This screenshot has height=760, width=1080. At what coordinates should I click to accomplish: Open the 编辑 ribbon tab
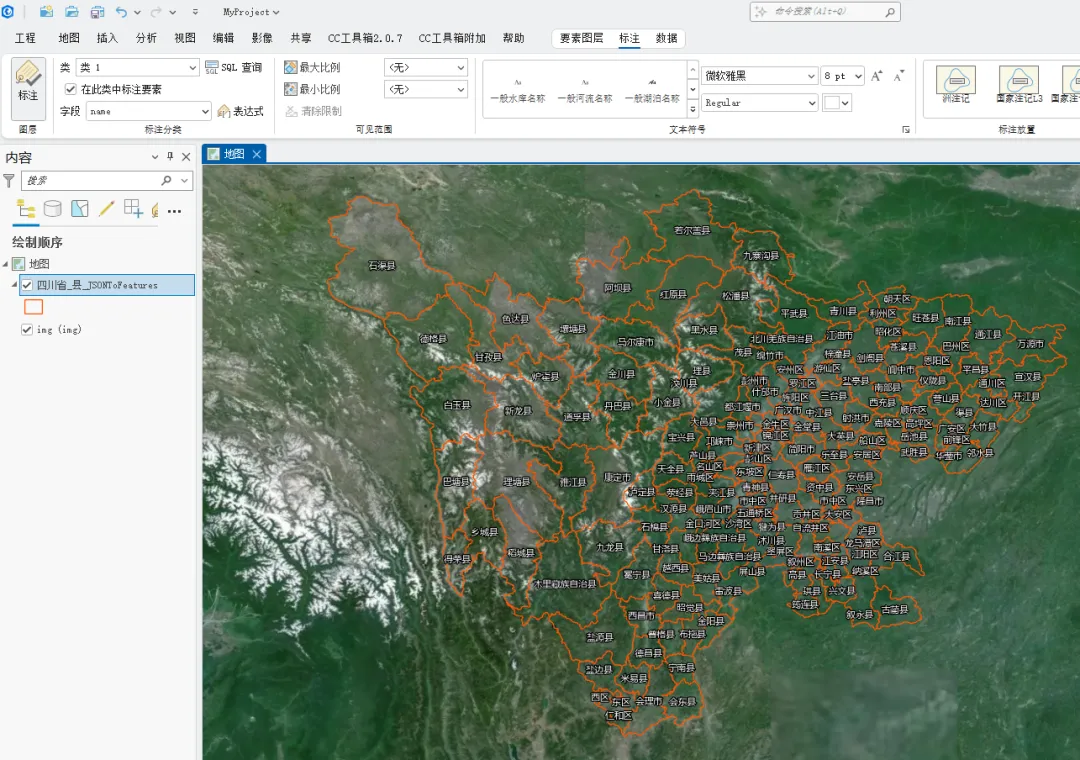pos(223,38)
